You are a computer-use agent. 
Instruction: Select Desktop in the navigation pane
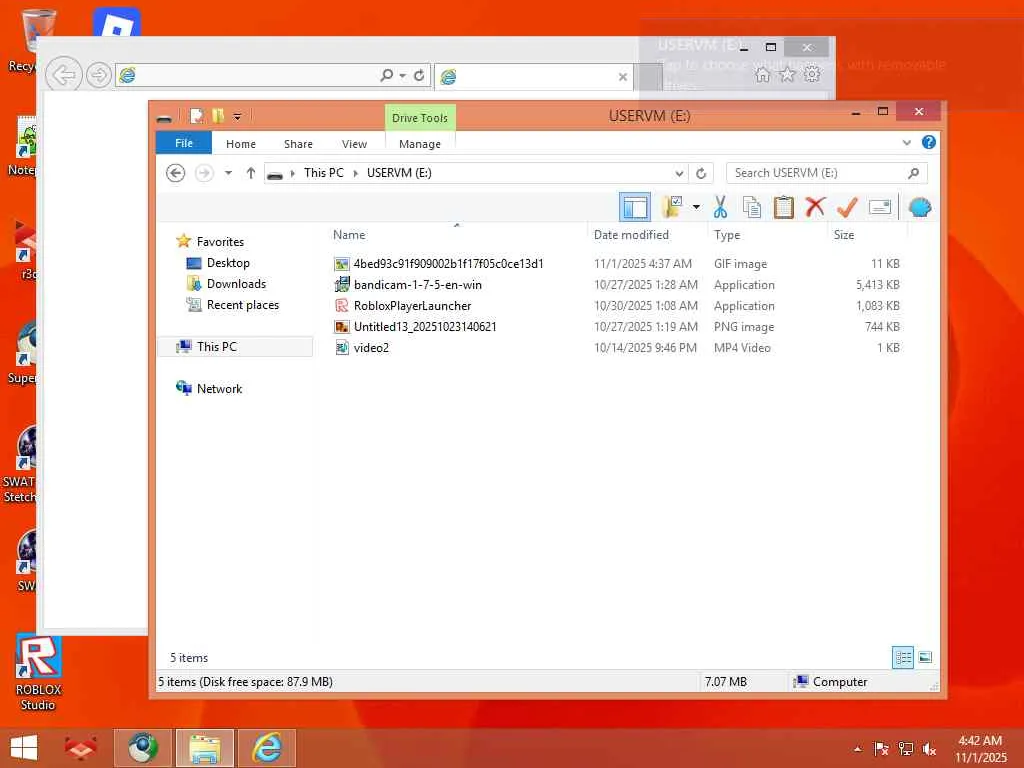click(x=227, y=263)
